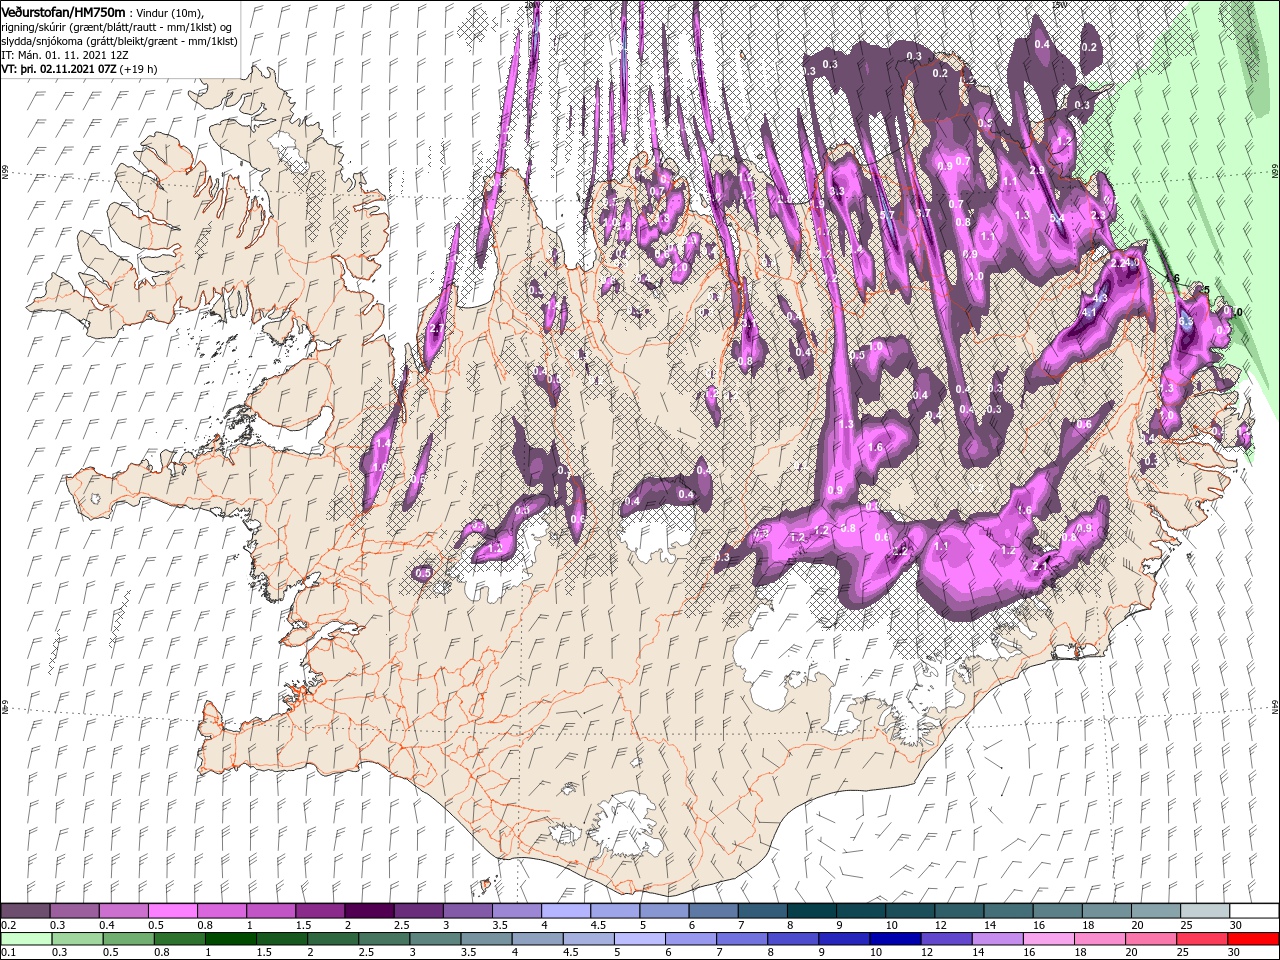Viewport: 1280px width, 960px height.
Task: Select the dark teal snow swatch for 8–9
Action: [812, 910]
